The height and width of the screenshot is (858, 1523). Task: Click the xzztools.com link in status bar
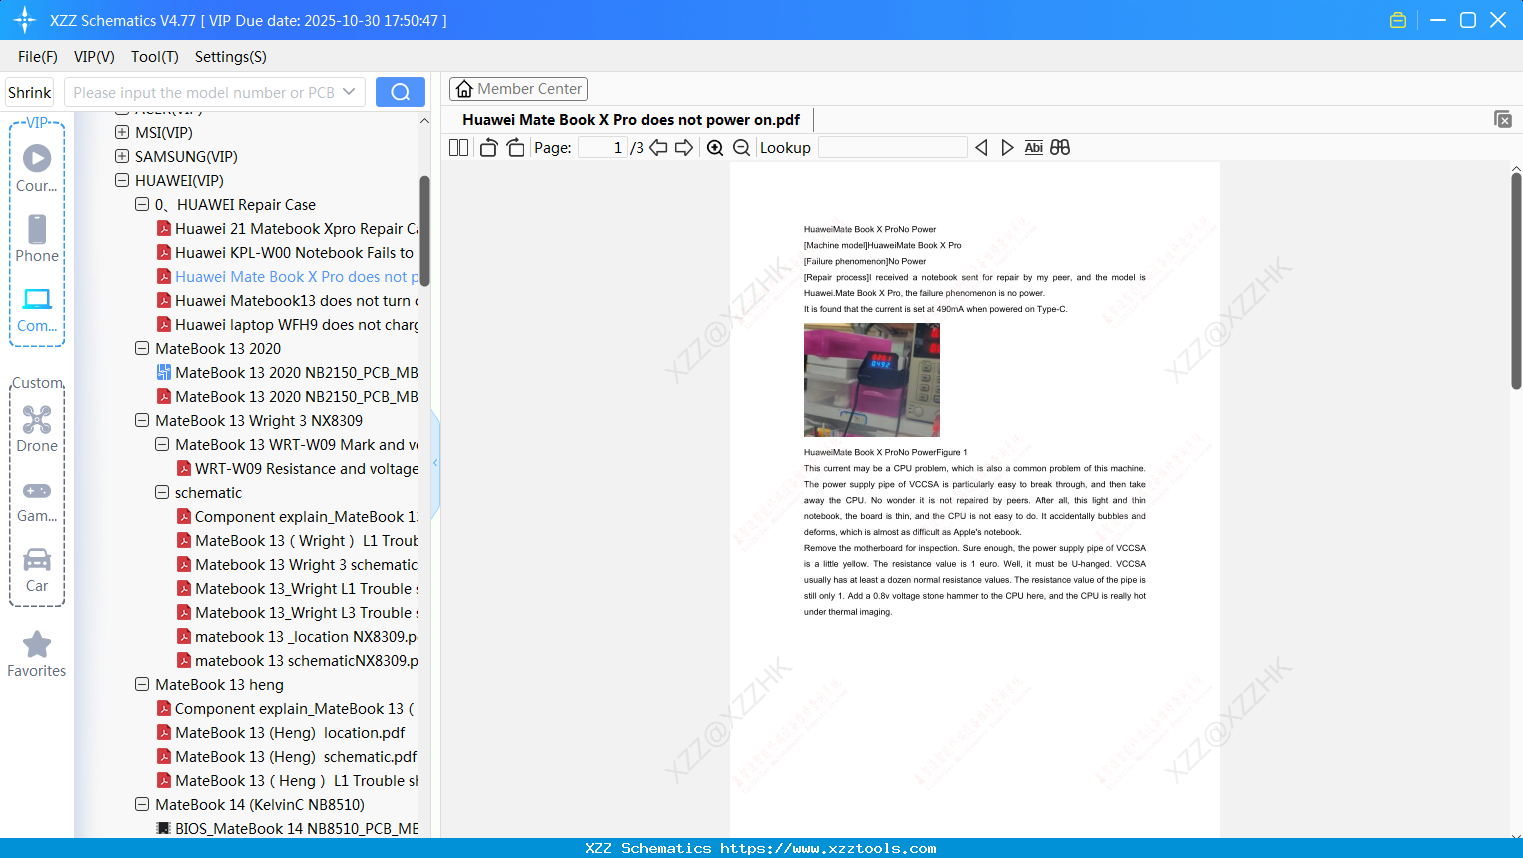[828, 848]
